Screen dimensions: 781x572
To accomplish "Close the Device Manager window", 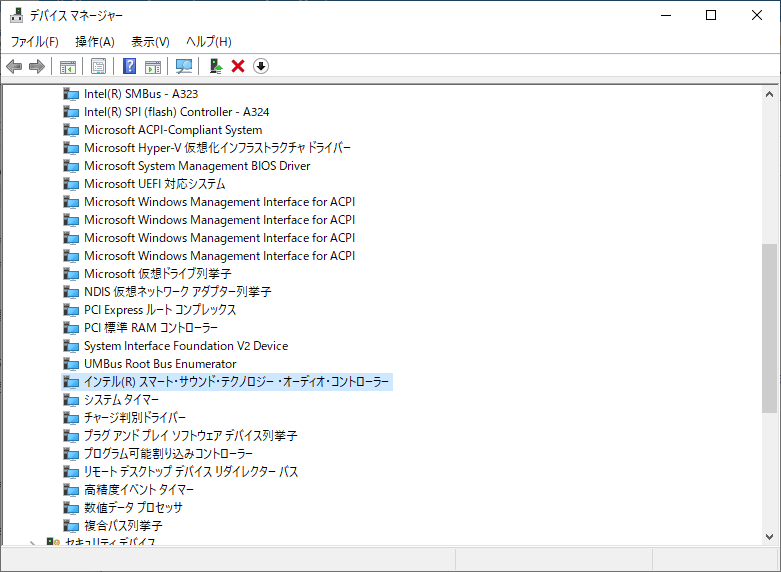I will pos(757,15).
